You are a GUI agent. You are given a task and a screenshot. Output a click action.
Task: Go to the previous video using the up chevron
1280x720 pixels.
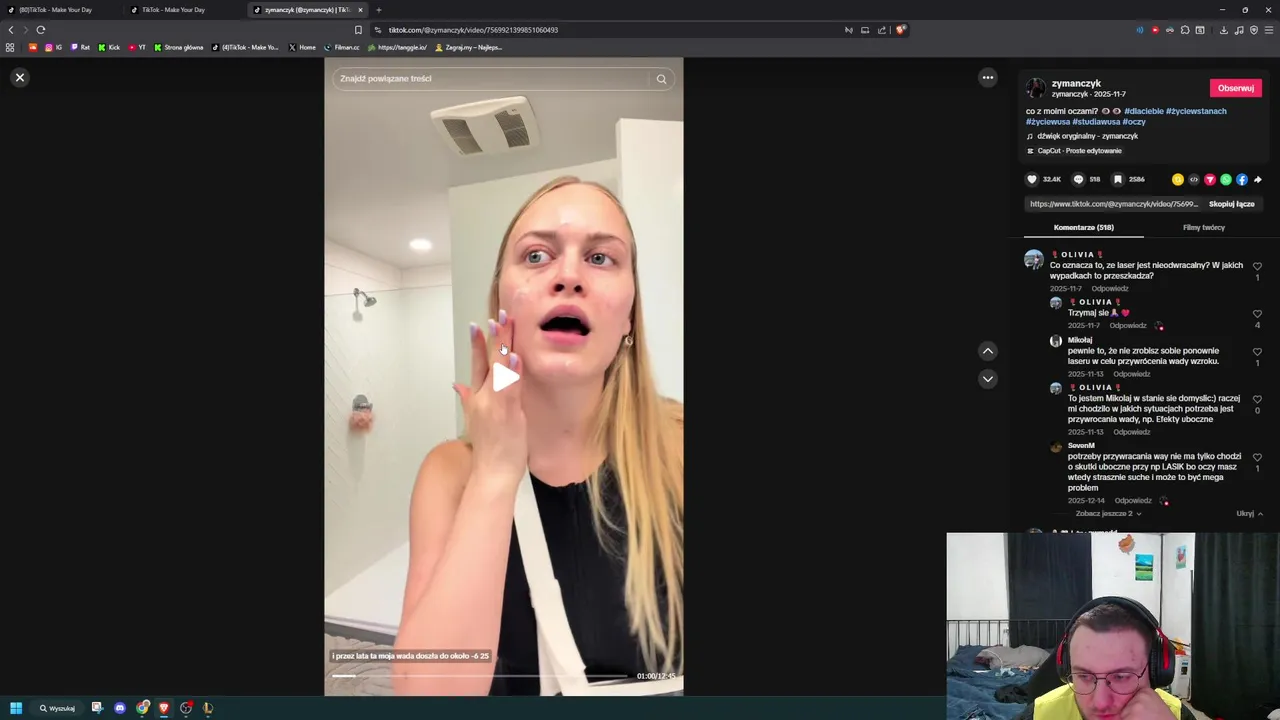click(987, 351)
